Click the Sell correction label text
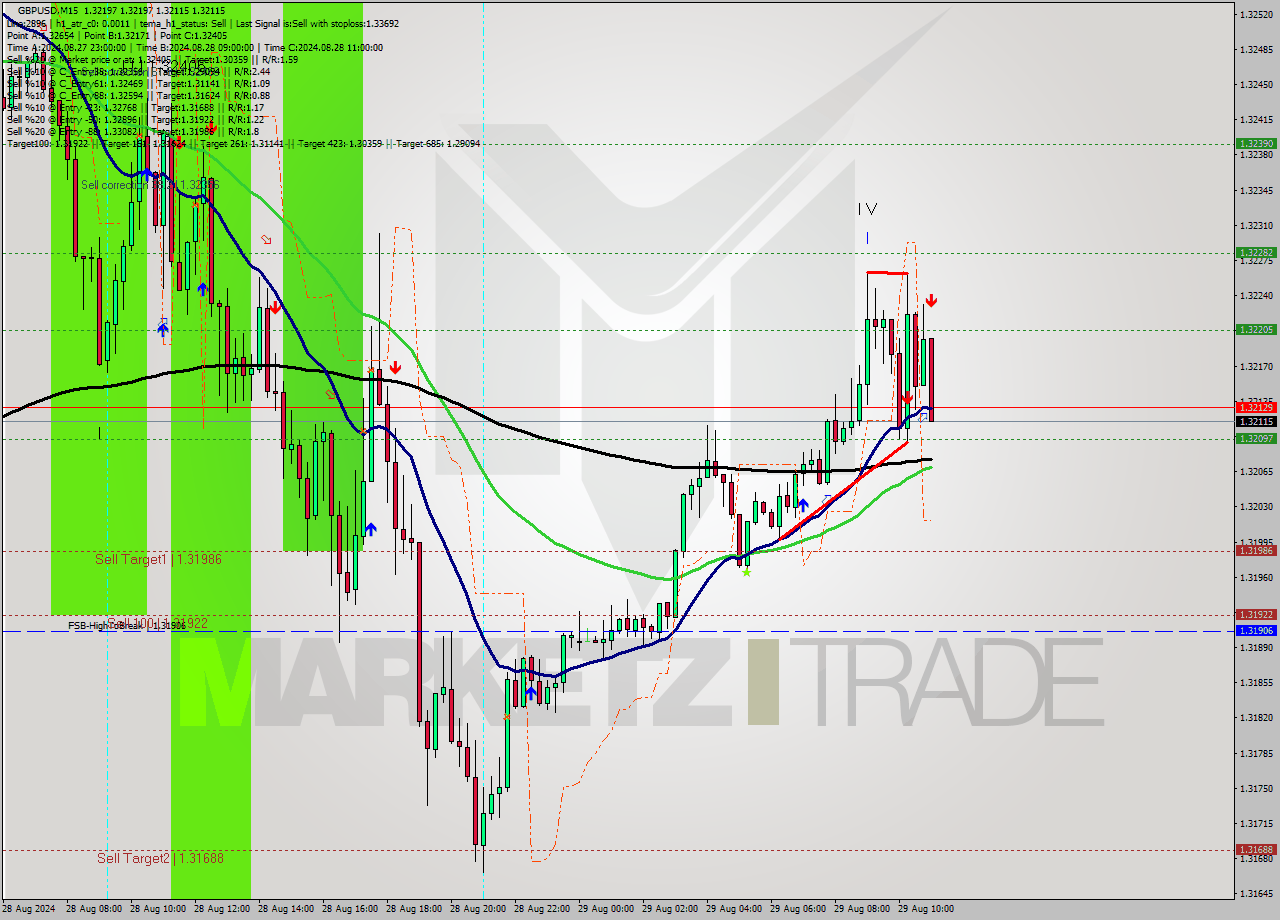The width and height of the screenshot is (1280, 920). click(150, 185)
